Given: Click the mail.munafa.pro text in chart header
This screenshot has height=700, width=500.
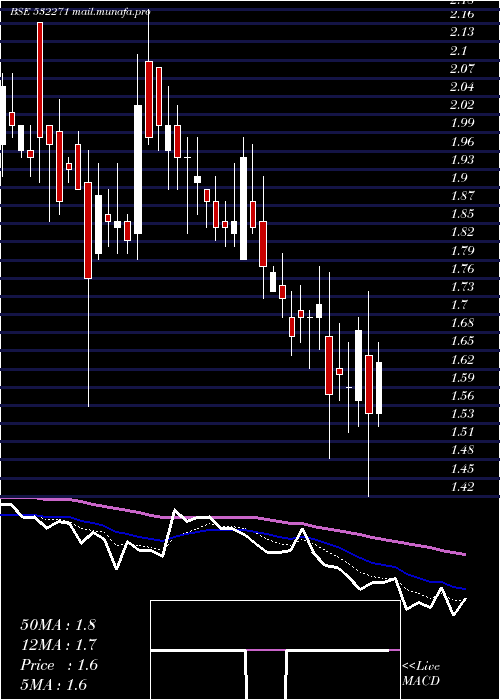Looking at the screenshot, I should (110, 12).
